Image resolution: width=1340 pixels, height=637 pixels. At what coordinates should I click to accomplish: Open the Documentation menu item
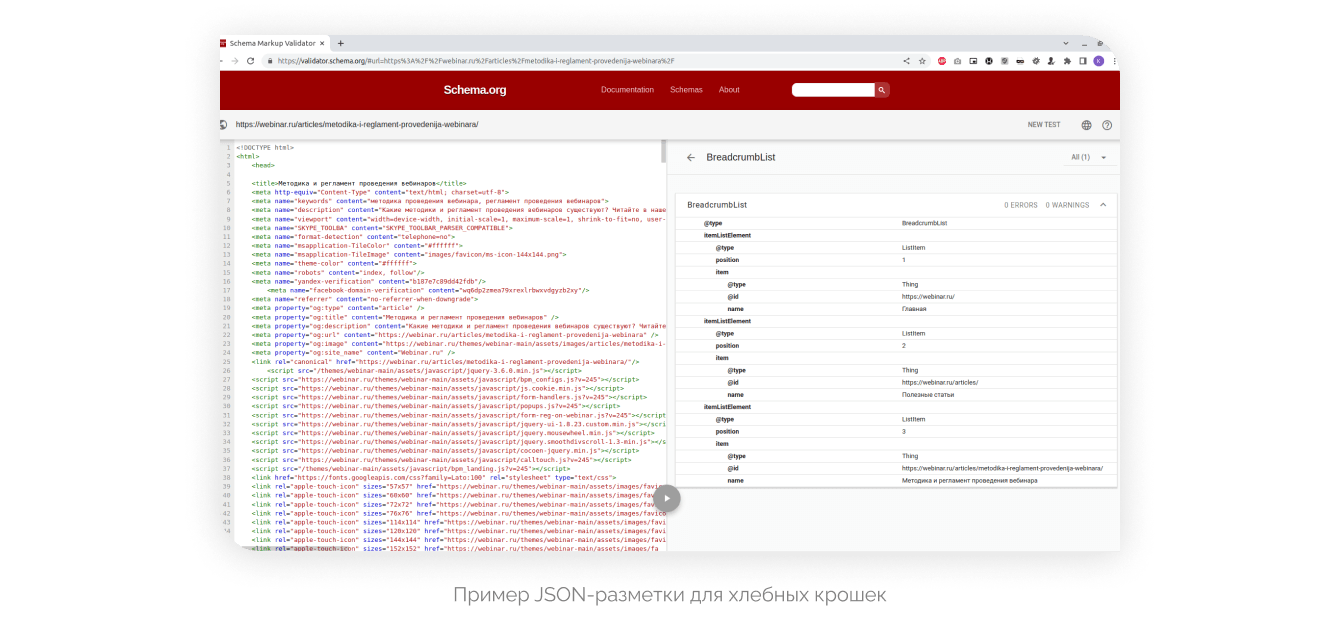tap(627, 90)
